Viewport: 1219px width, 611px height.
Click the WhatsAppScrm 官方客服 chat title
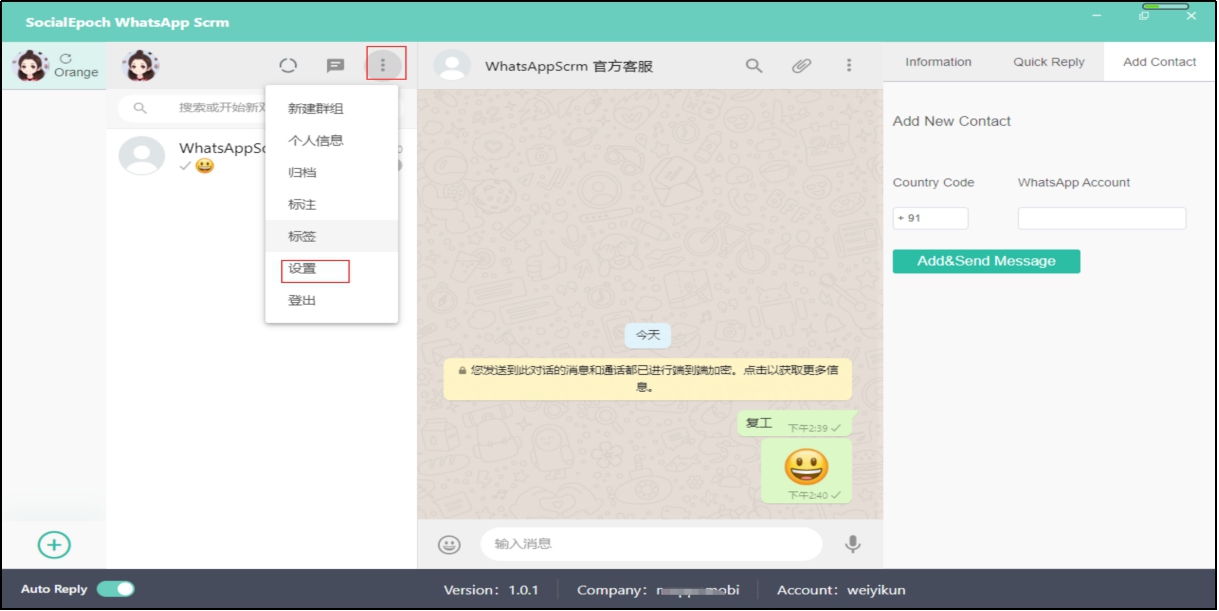tap(569, 66)
